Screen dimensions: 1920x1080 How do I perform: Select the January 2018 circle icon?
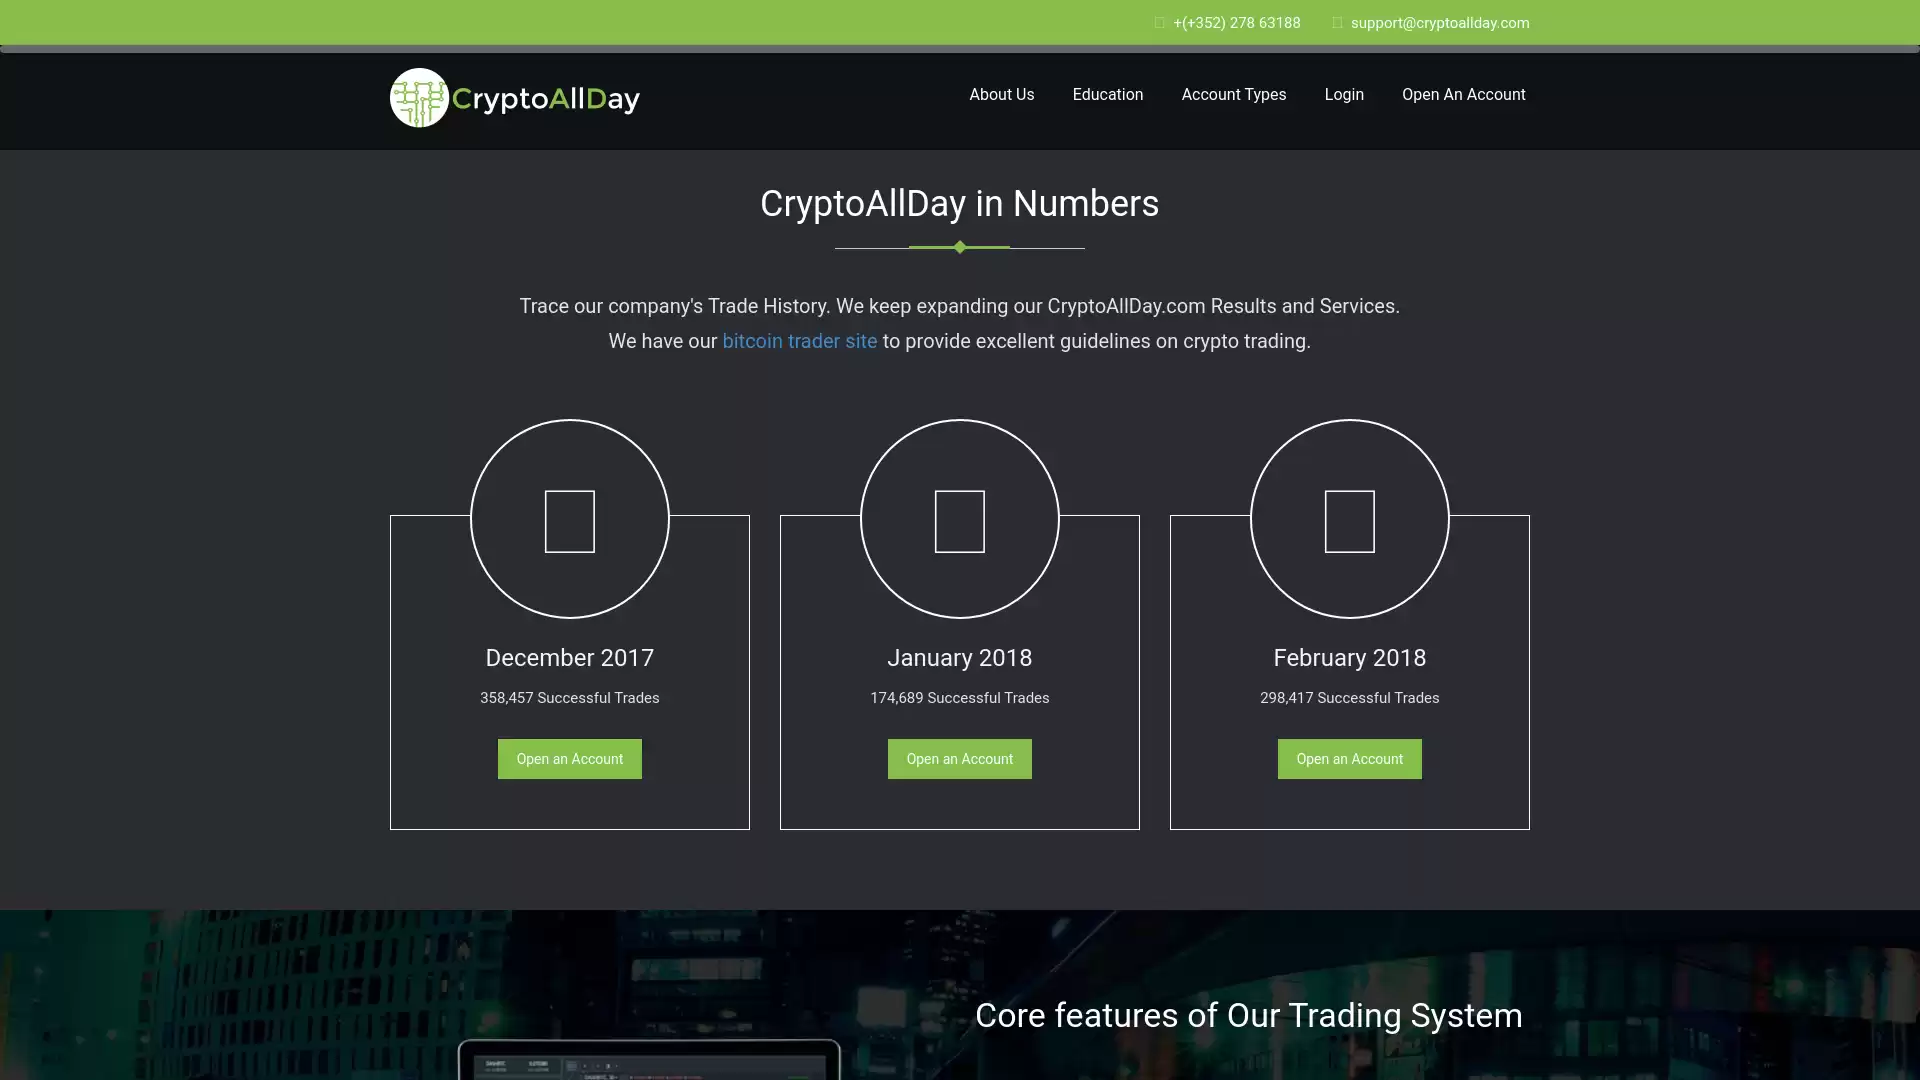click(960, 519)
